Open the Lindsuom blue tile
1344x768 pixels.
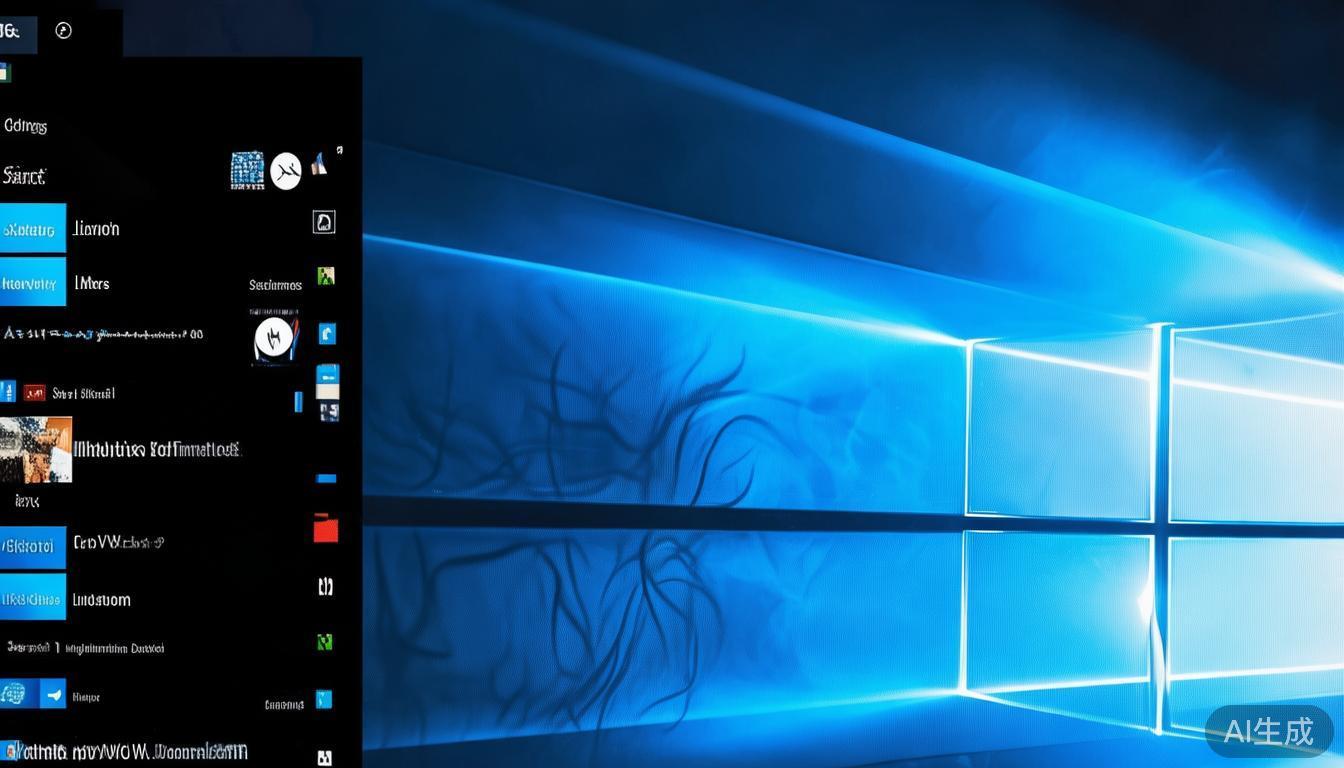pos(33,599)
